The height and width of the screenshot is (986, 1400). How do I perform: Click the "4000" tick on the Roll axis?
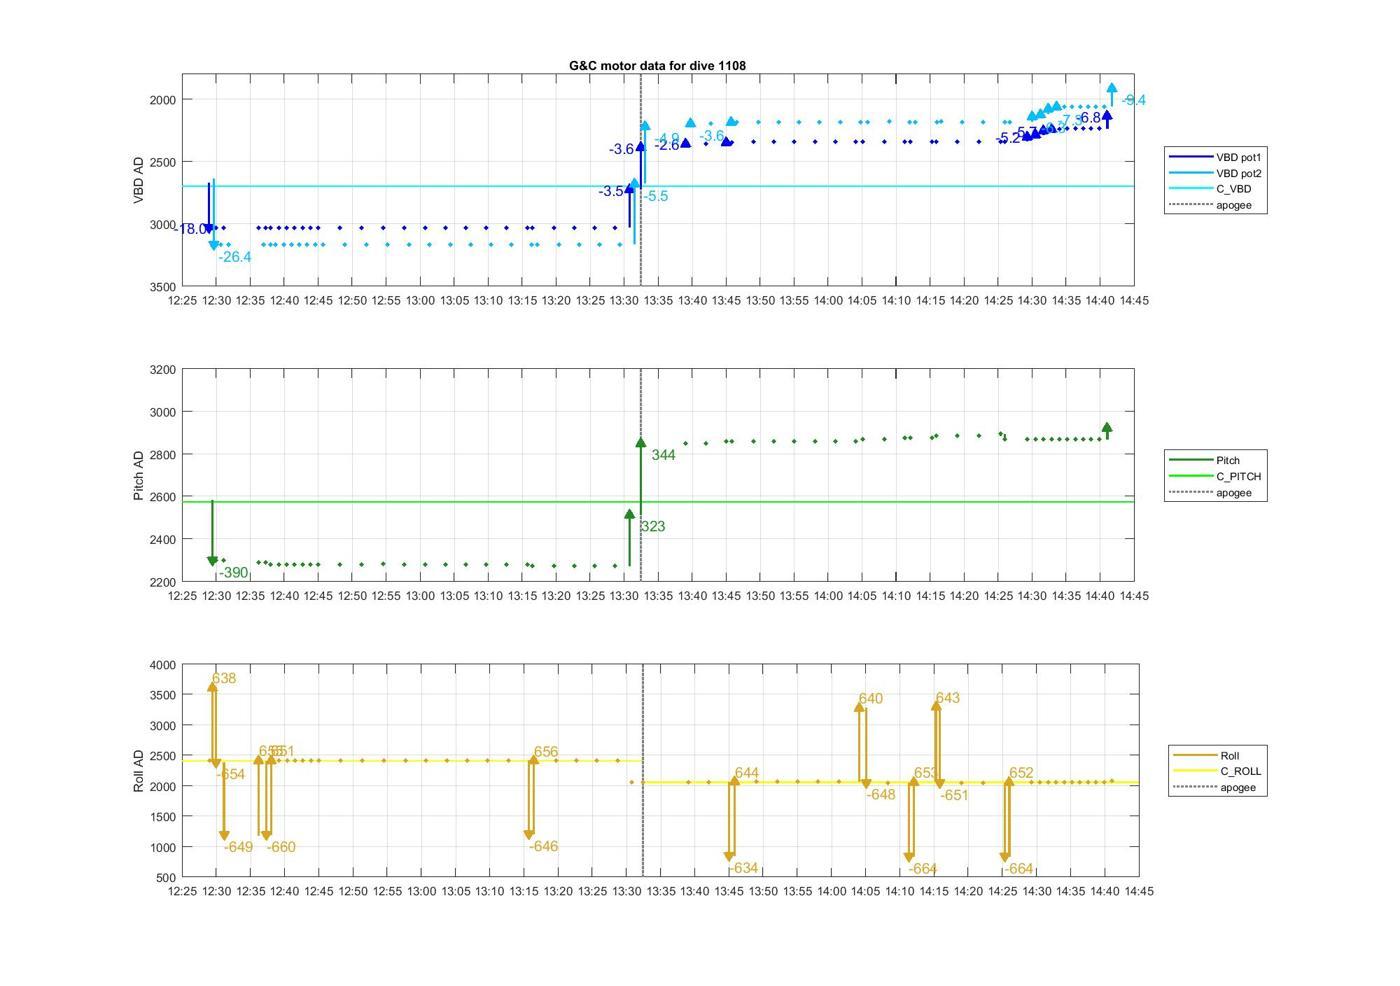point(162,665)
